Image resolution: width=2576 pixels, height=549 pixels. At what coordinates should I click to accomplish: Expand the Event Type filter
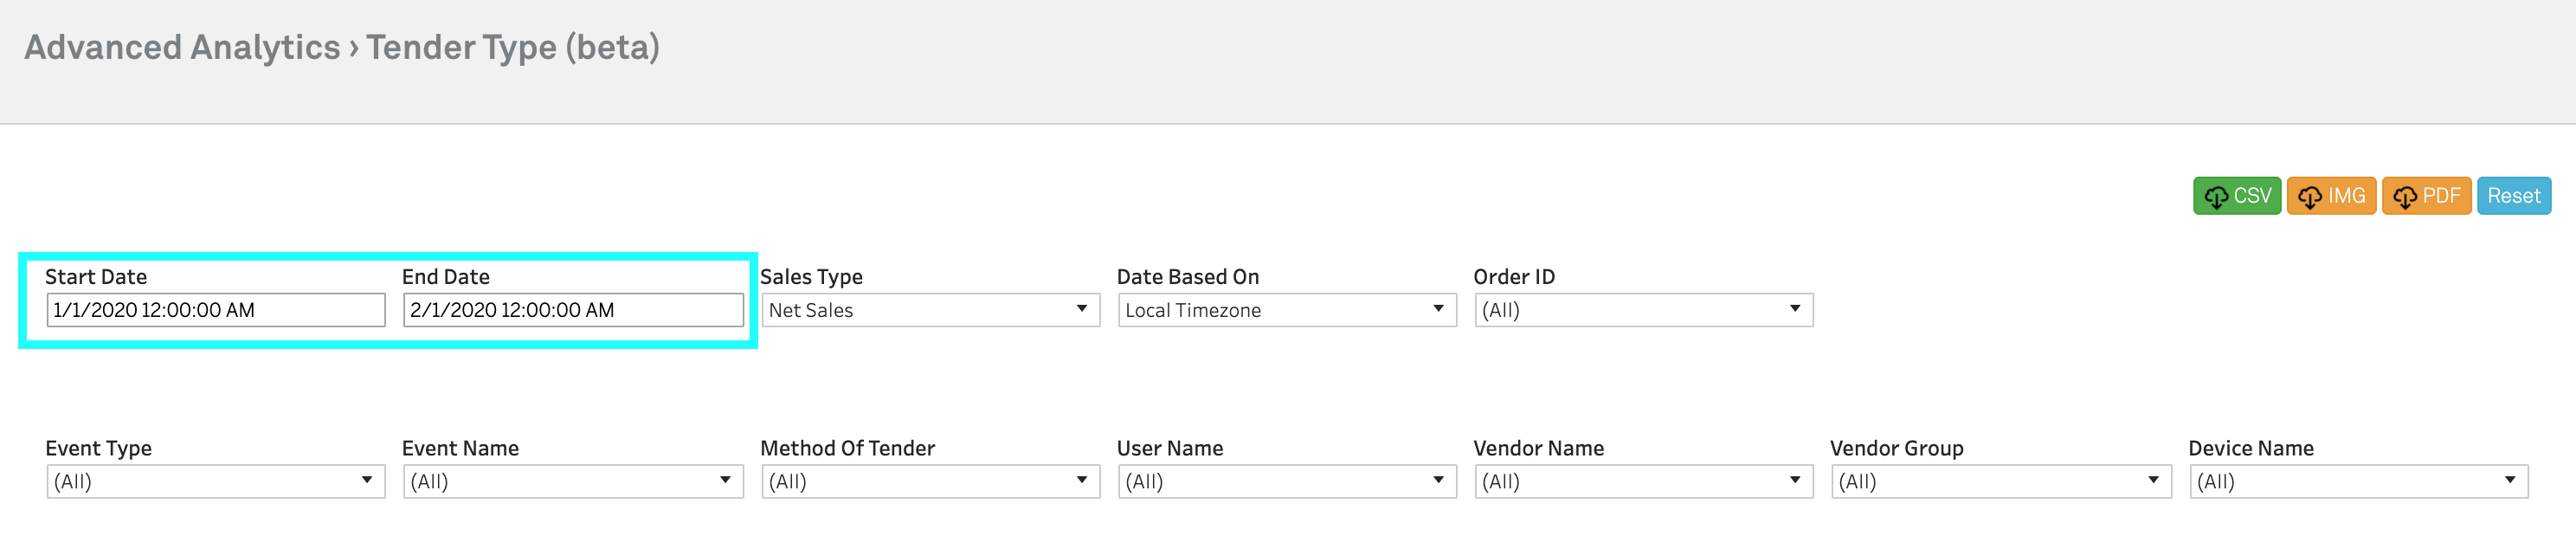pos(215,481)
